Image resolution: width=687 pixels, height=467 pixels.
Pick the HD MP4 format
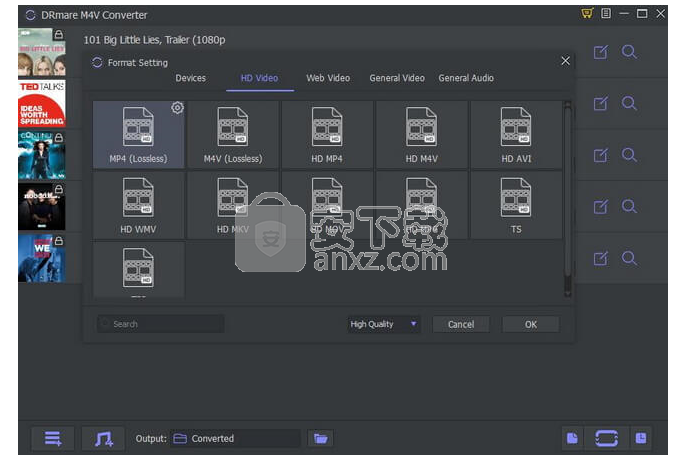tap(327, 134)
